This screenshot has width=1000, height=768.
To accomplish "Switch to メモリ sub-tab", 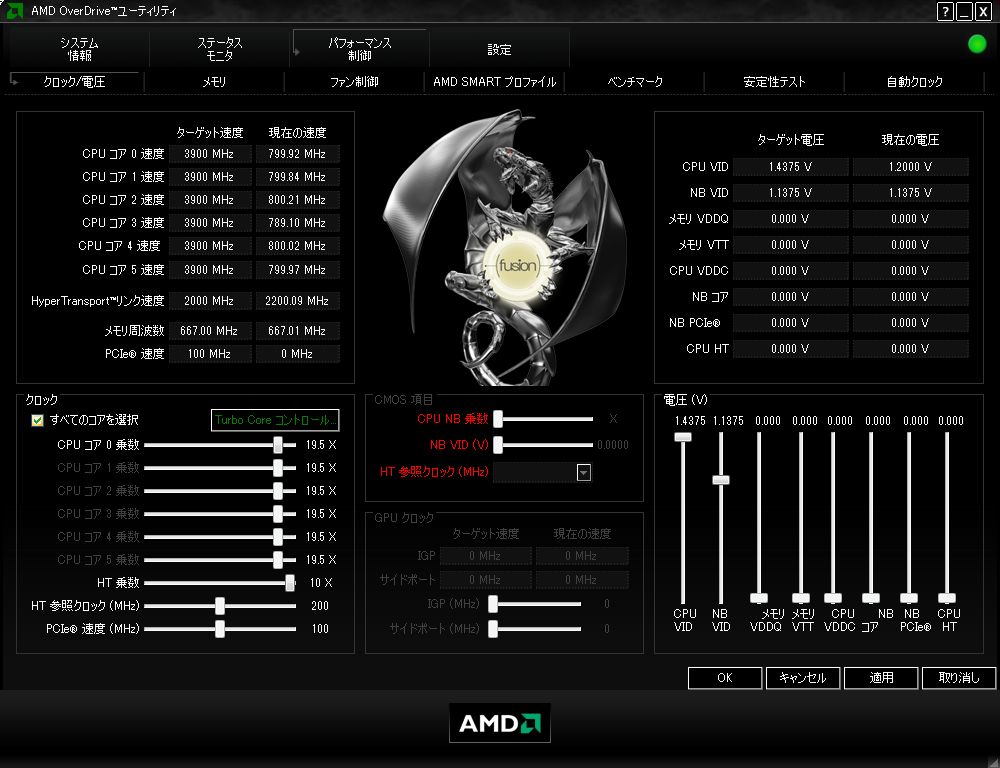I will [214, 82].
